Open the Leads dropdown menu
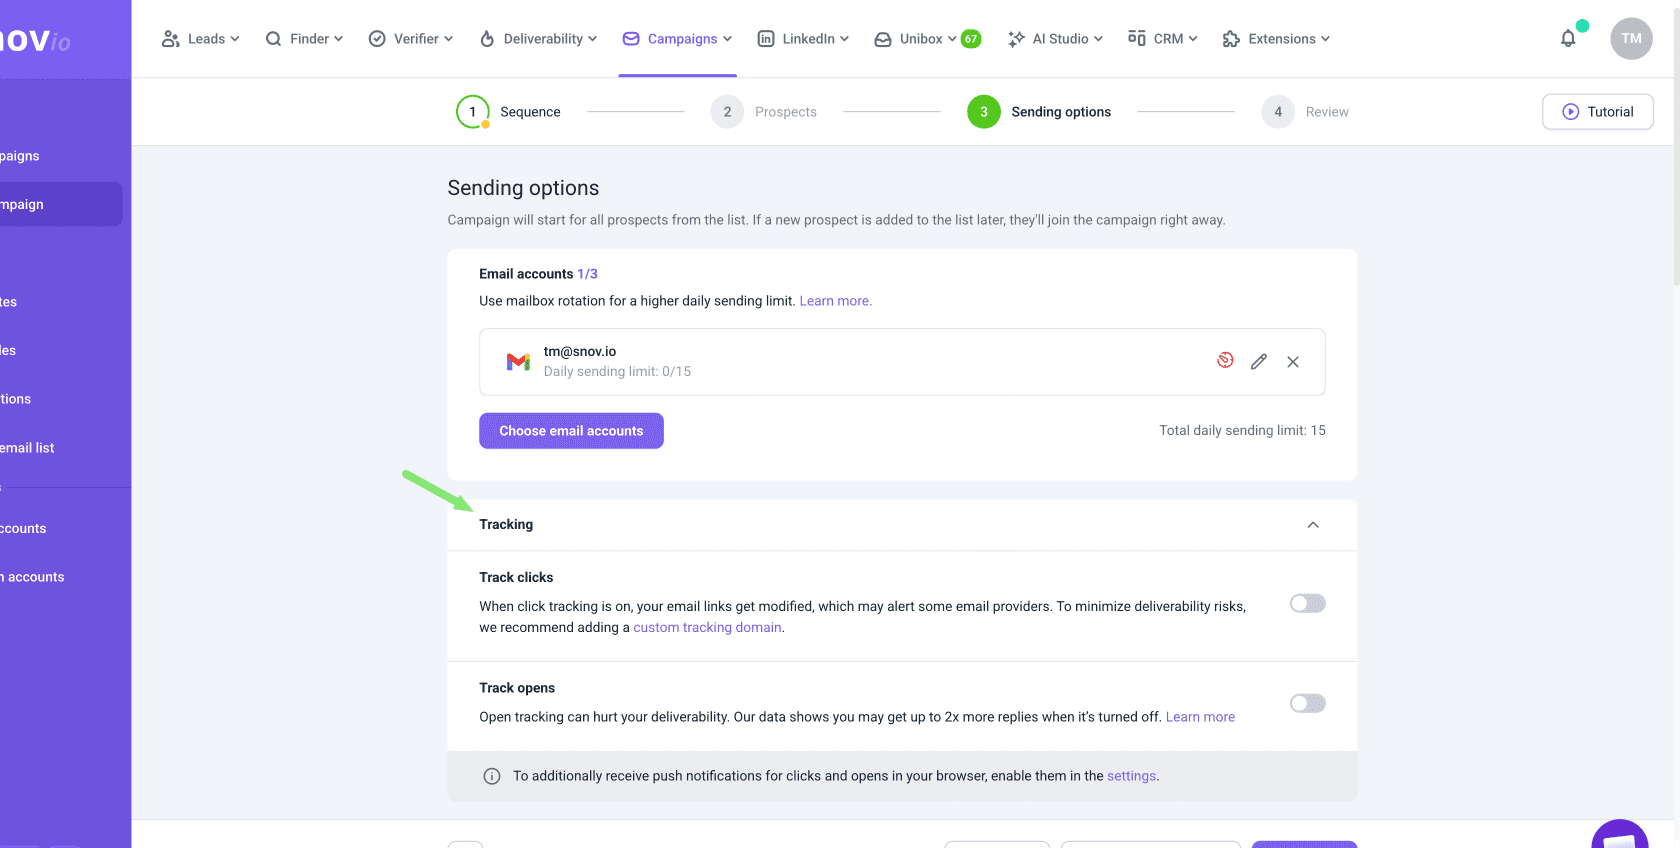The width and height of the screenshot is (1680, 848). [x=201, y=39]
